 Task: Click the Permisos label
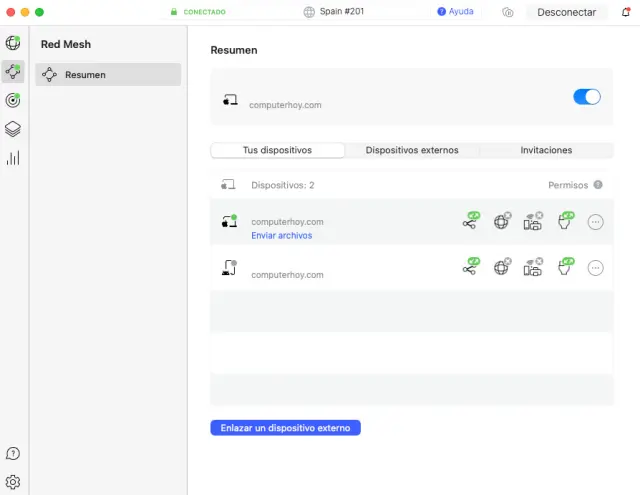(568, 185)
